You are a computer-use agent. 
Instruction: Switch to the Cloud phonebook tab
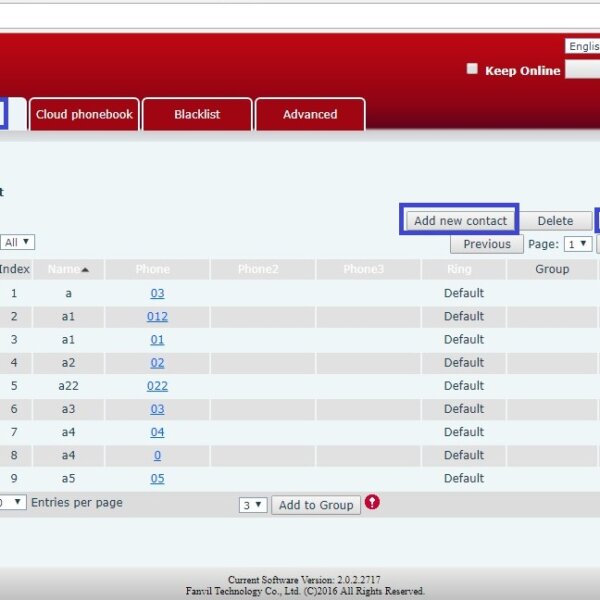84,114
